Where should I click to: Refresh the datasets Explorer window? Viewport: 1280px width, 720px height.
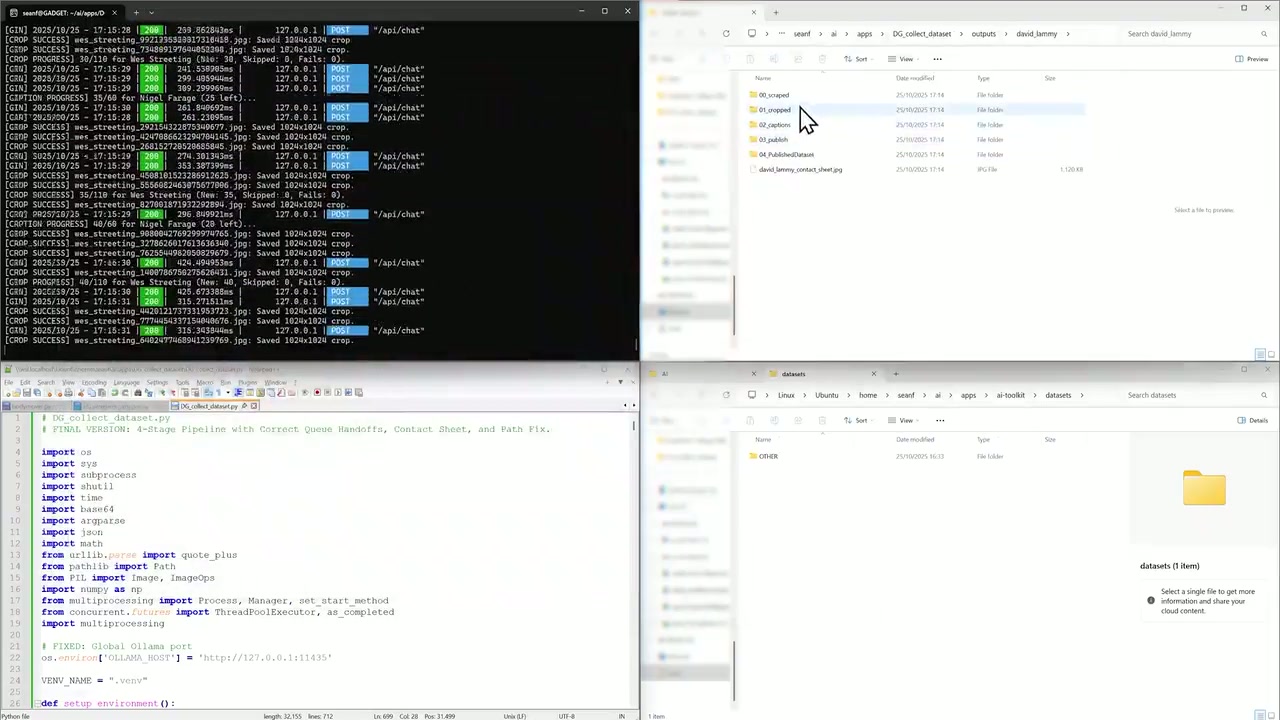(726, 395)
